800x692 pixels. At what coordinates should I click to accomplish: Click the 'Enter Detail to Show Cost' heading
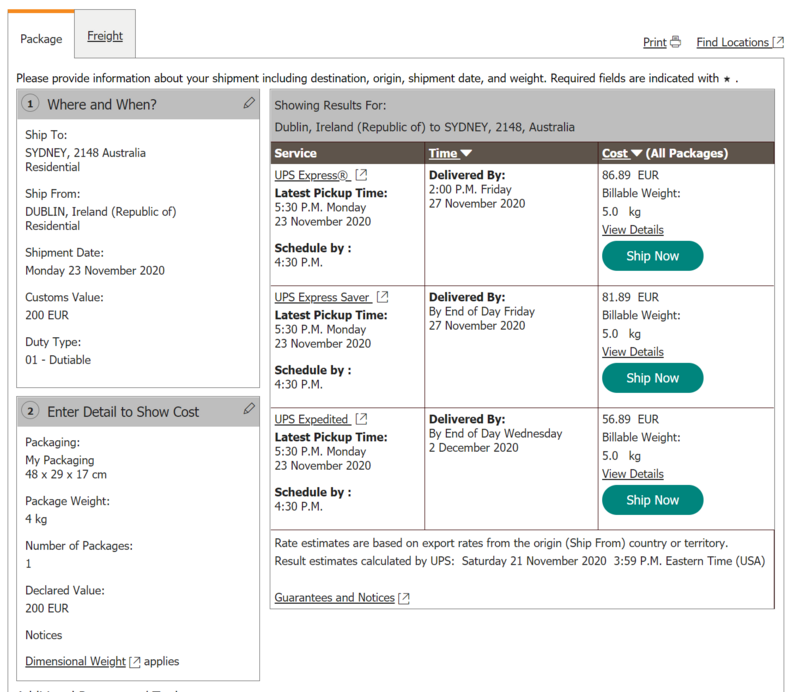coord(123,411)
